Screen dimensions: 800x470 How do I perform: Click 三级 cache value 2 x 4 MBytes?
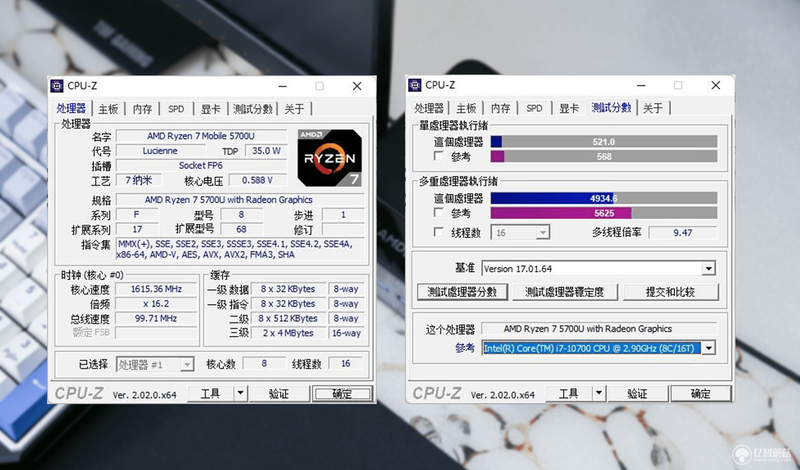288,333
